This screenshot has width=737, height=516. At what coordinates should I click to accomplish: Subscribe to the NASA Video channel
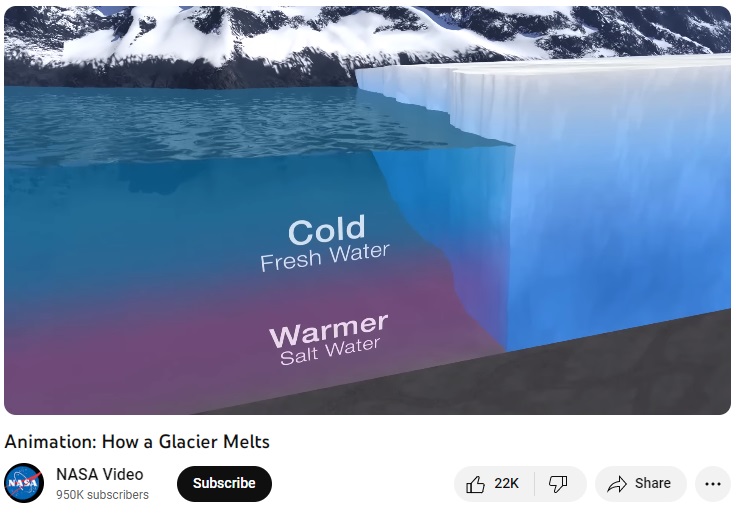coord(224,484)
